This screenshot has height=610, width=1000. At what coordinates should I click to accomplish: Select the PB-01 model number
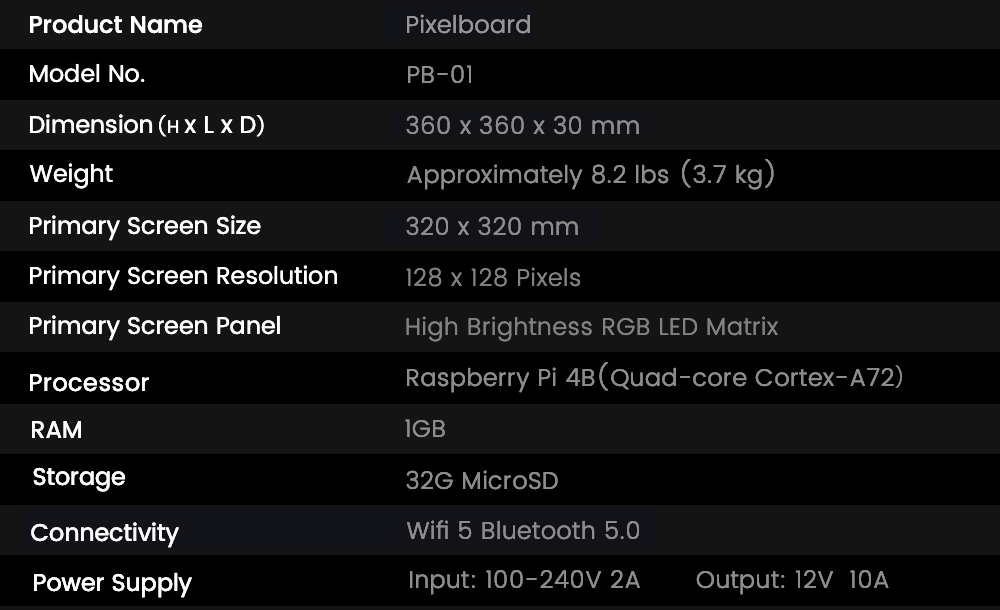pyautogui.click(x=440, y=75)
